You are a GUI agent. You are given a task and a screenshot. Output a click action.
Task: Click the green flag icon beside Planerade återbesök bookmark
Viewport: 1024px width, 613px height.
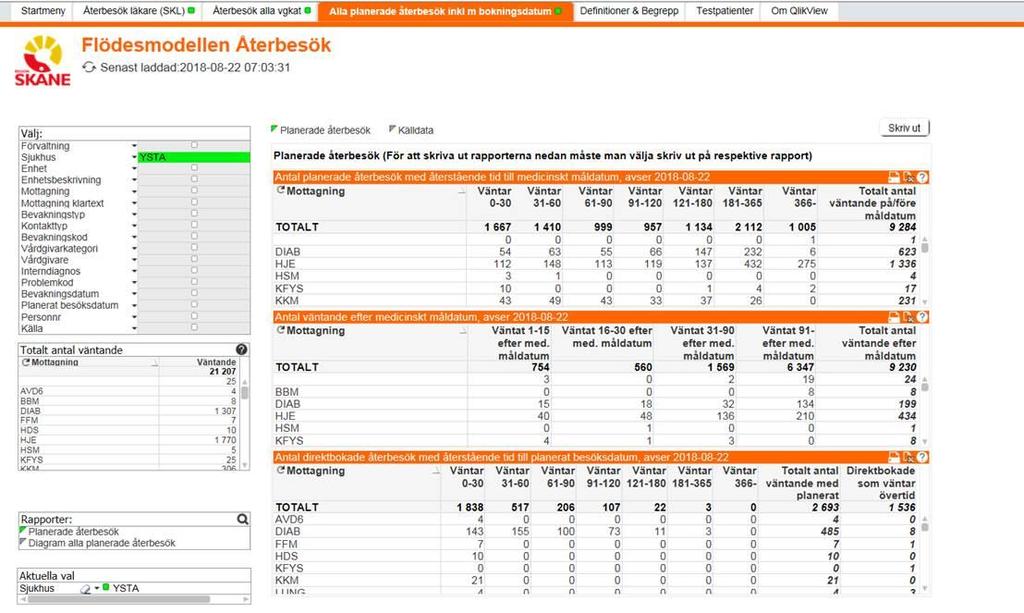tap(274, 129)
